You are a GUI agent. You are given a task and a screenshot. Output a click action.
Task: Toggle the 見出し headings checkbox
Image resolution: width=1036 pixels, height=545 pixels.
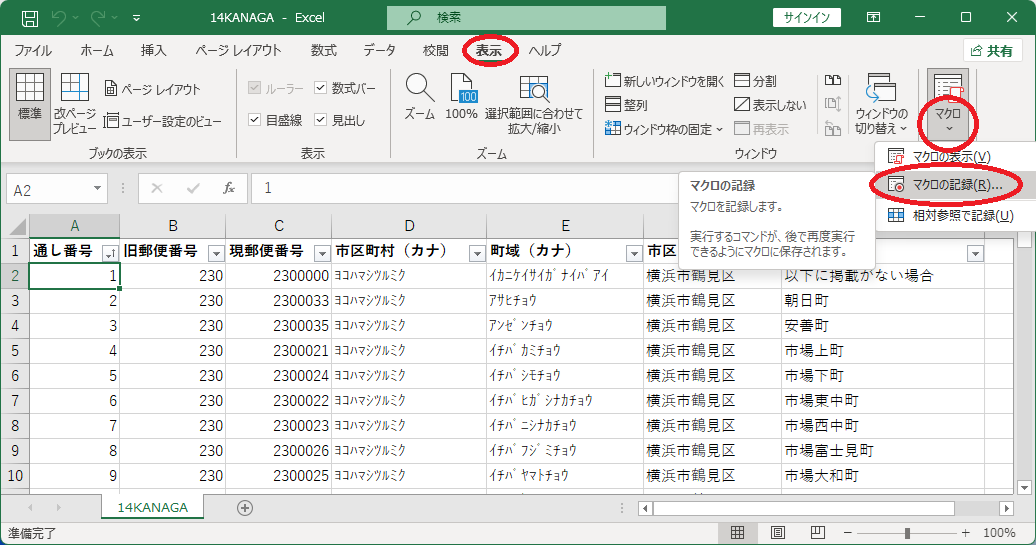[x=320, y=120]
